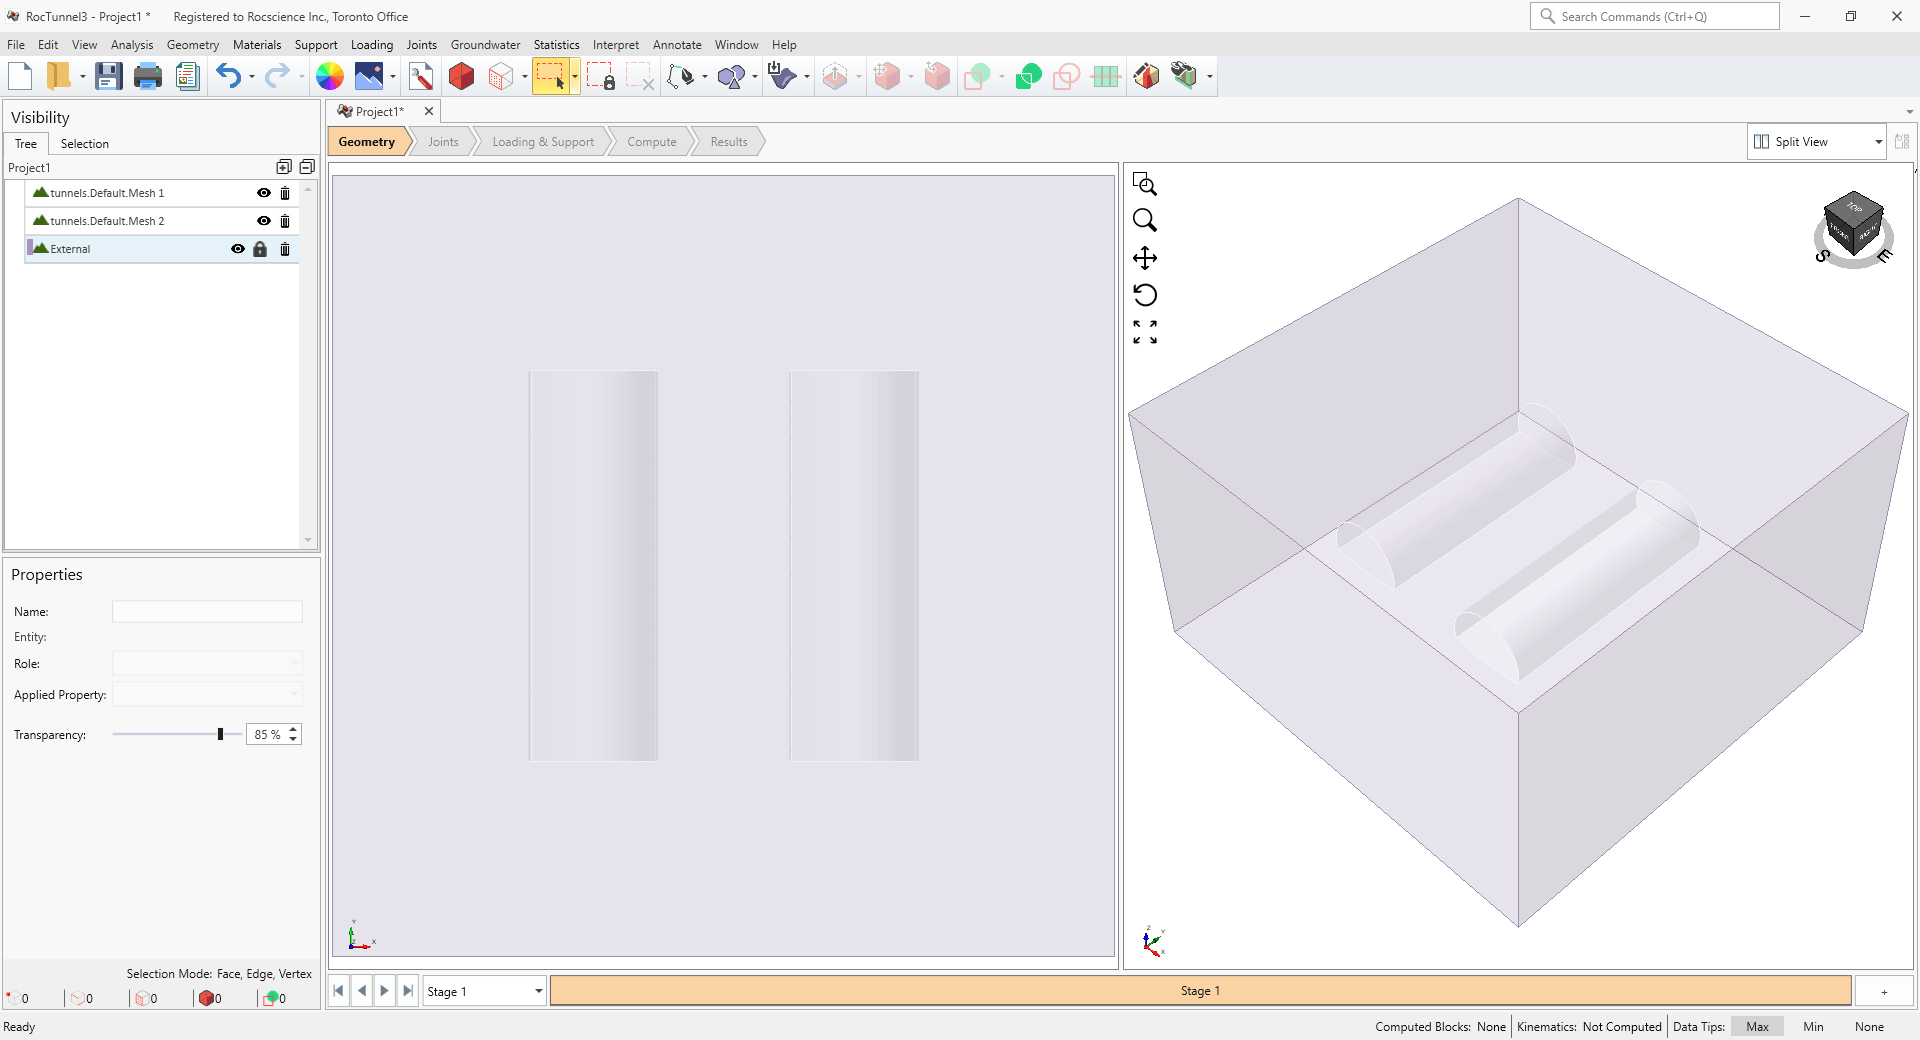
Task: Open the 3D color/wheel display options icon
Action: pyautogui.click(x=329, y=76)
